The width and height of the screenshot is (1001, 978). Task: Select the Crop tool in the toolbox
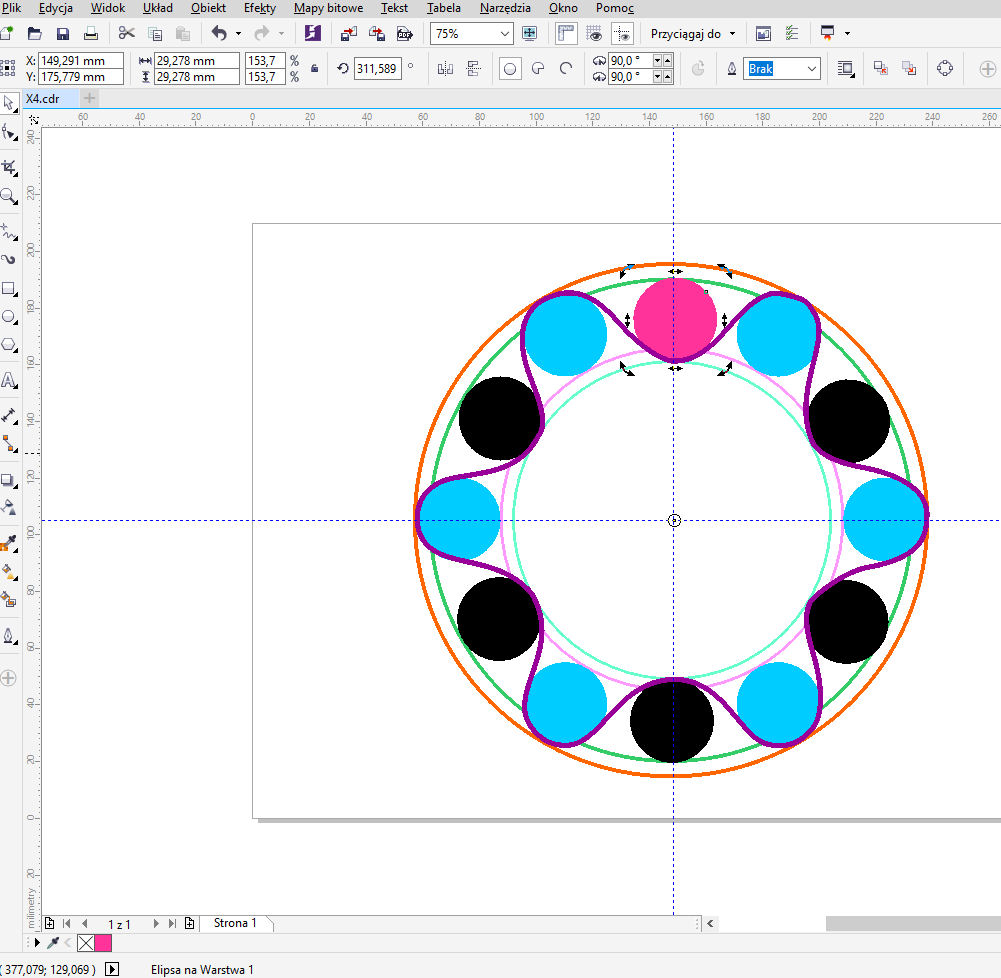pyautogui.click(x=9, y=166)
